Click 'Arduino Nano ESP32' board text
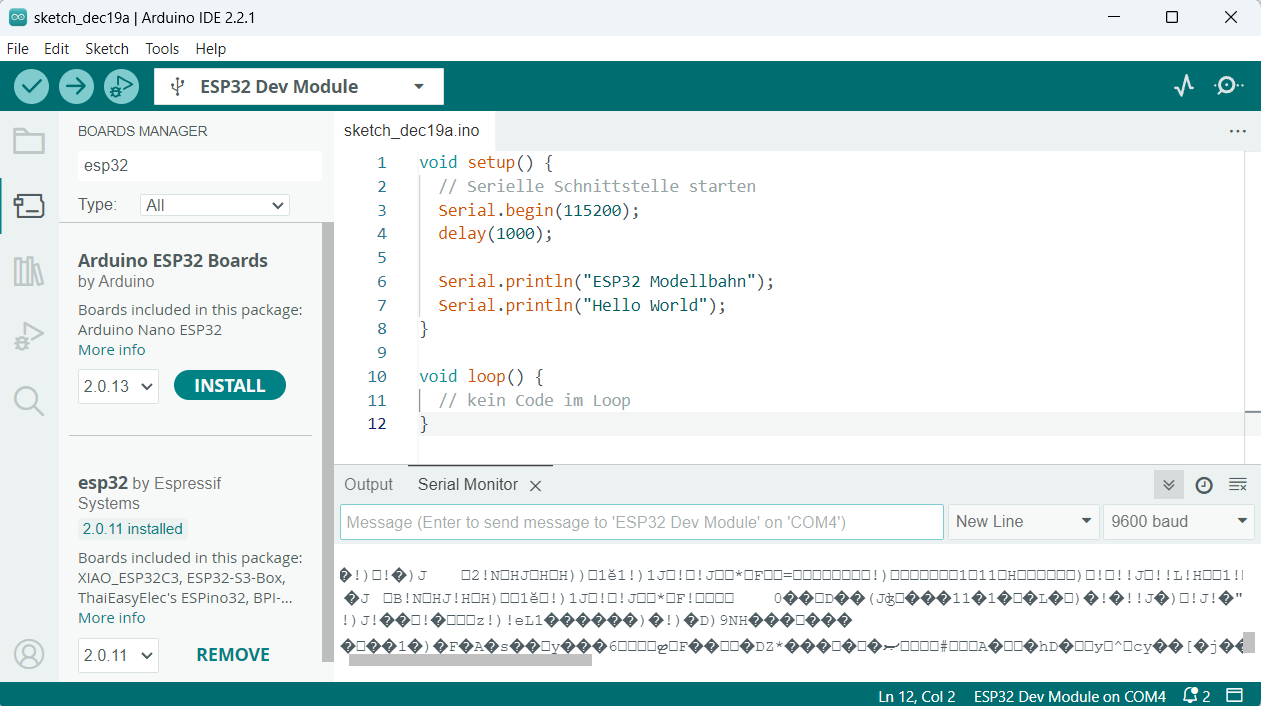1261x706 pixels. pos(150,330)
